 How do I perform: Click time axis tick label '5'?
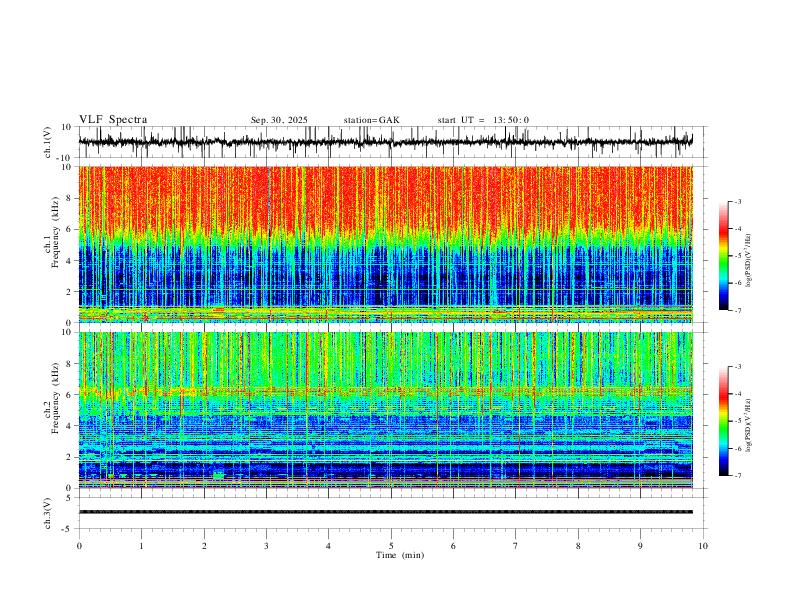(x=391, y=546)
